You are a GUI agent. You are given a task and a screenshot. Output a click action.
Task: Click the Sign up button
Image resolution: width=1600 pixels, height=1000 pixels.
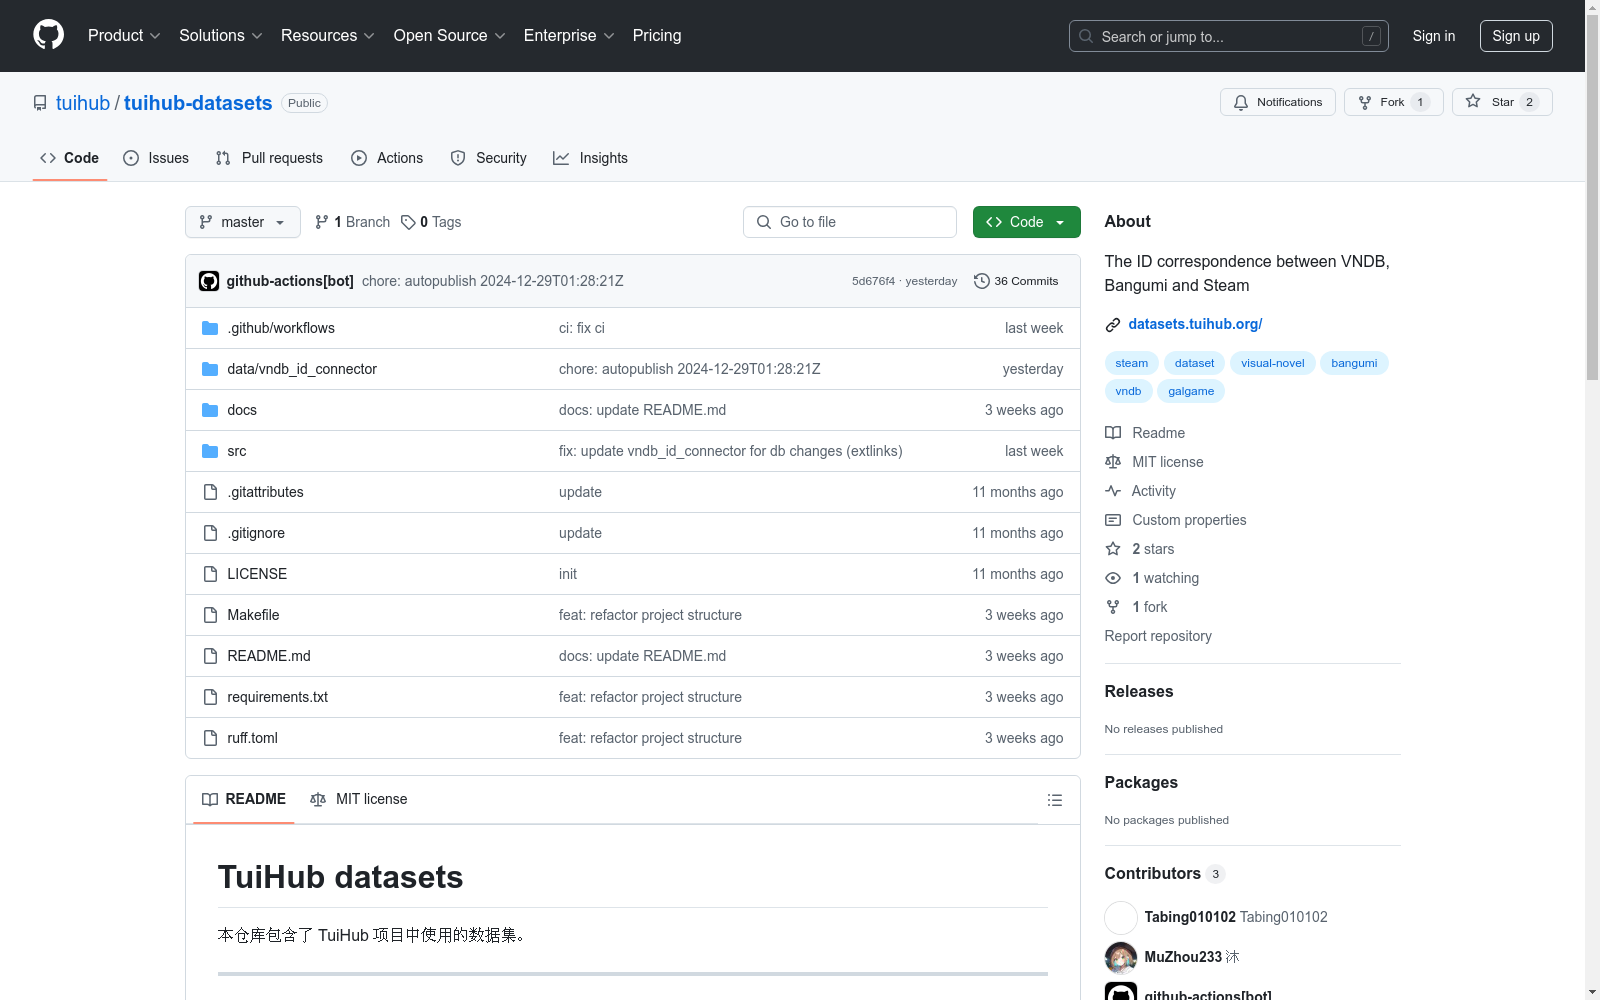click(x=1516, y=36)
